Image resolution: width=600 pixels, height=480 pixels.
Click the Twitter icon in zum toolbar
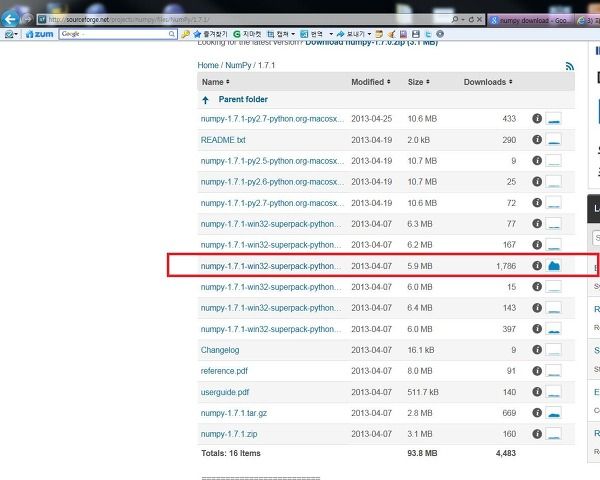tap(428, 34)
